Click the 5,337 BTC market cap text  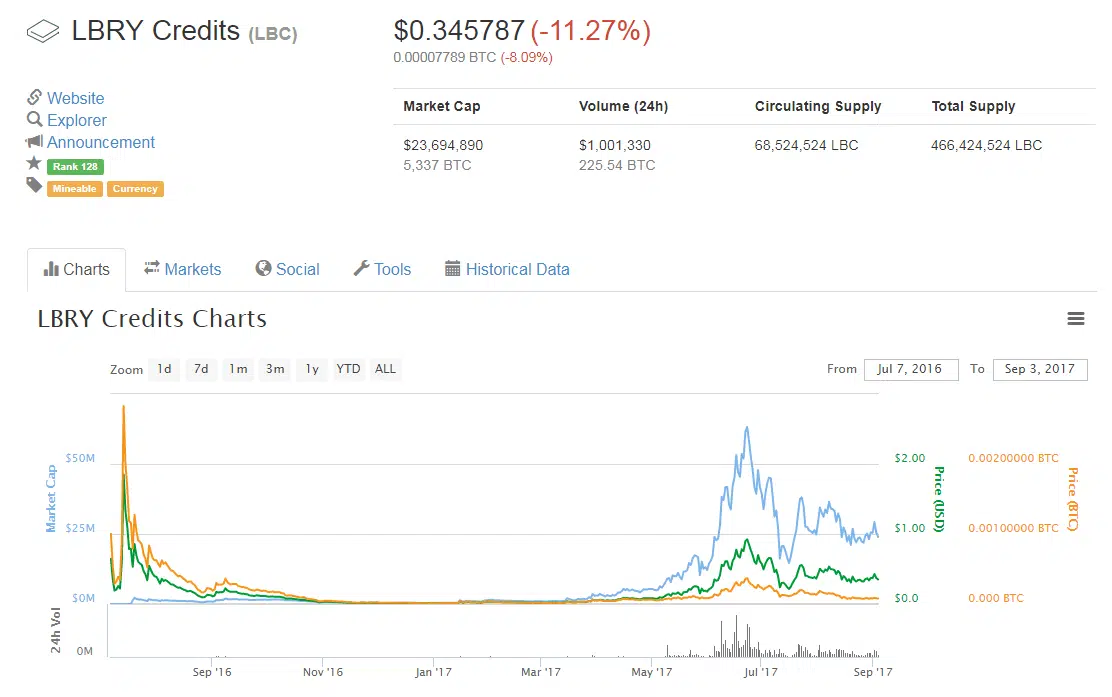pyautogui.click(x=438, y=165)
